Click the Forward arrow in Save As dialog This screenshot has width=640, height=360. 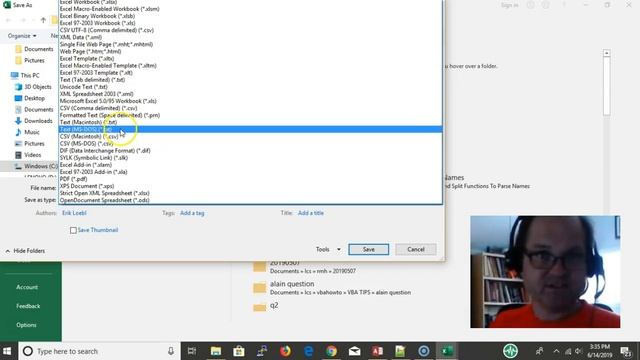click(23, 20)
